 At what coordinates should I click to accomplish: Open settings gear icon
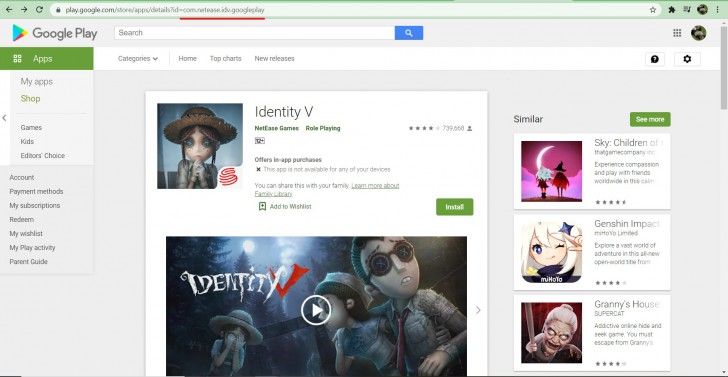pyautogui.click(x=687, y=59)
